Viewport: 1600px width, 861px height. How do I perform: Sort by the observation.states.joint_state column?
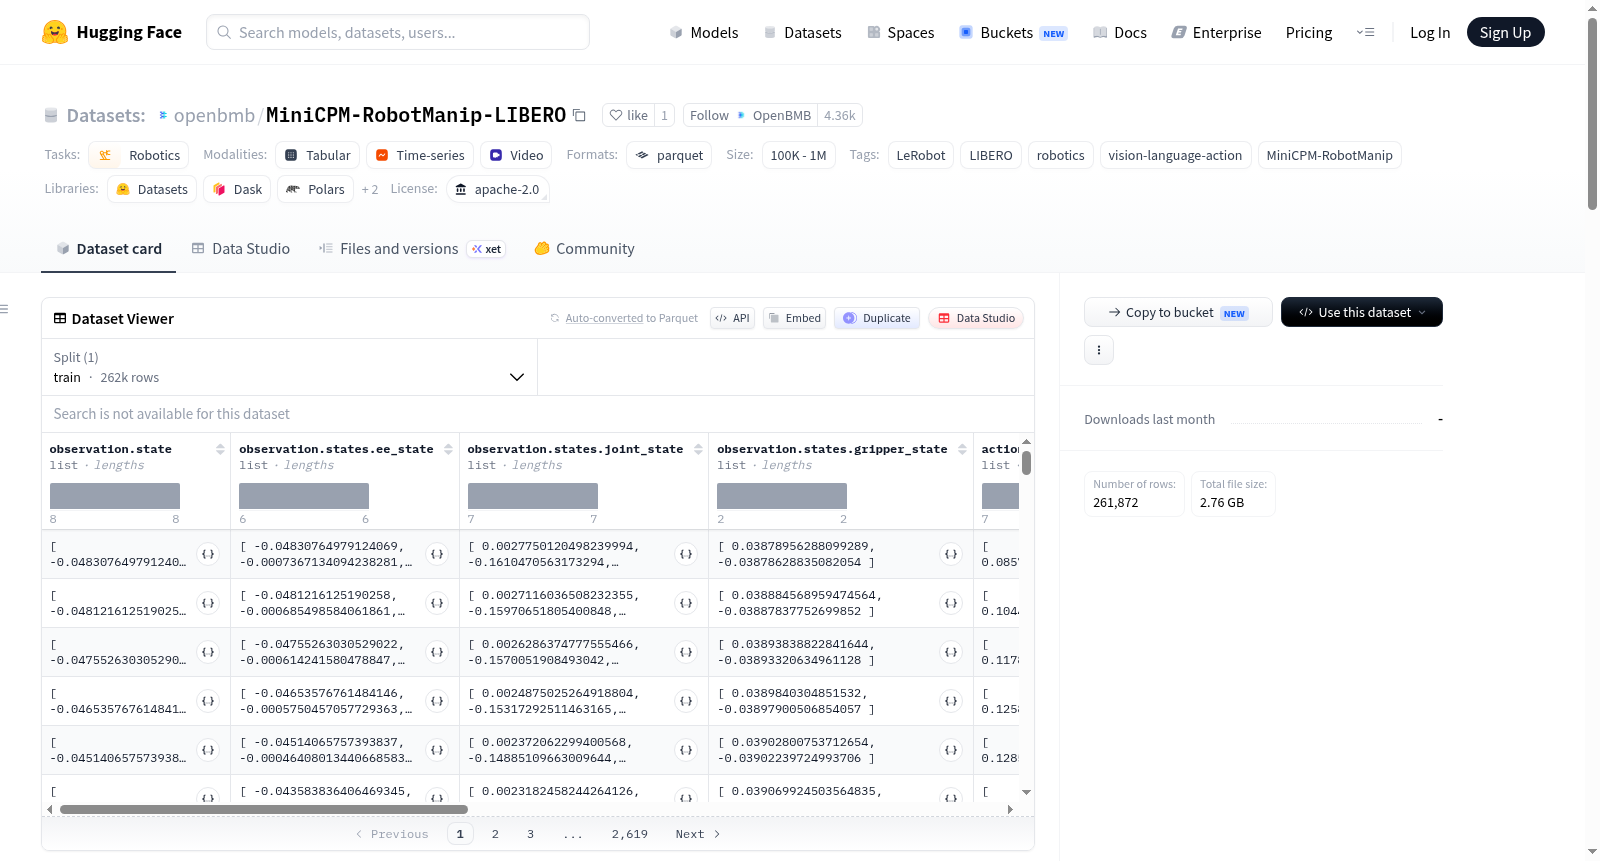[x=698, y=449]
